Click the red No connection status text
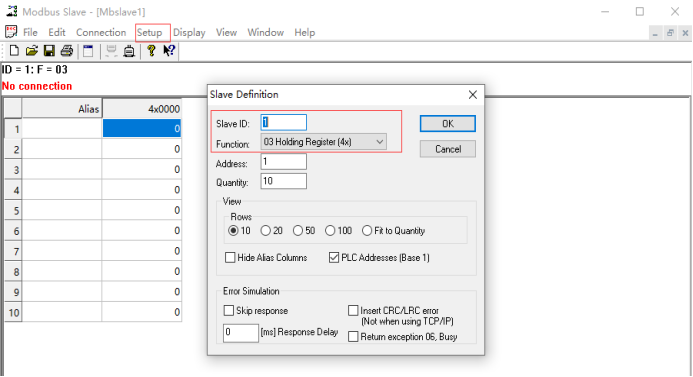This screenshot has width=693, height=377. pos(37,86)
